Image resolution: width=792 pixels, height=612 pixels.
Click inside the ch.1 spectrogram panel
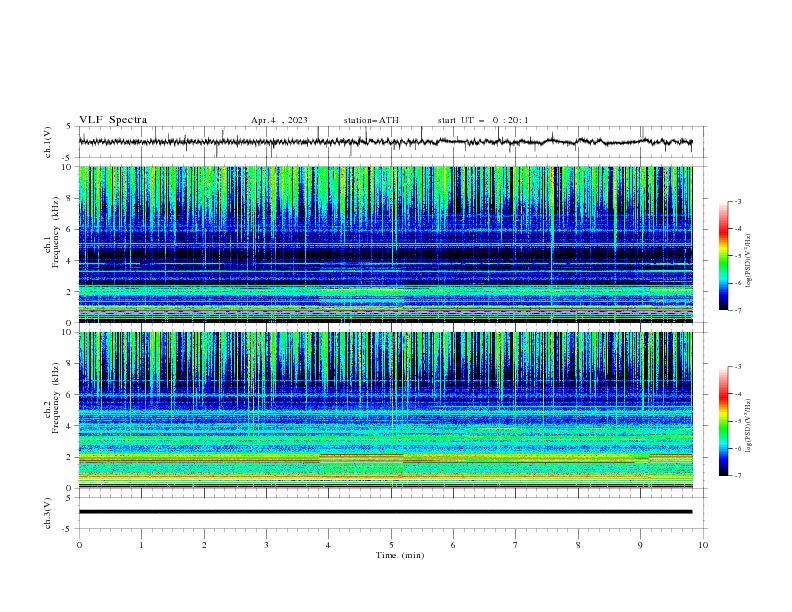(x=385, y=244)
